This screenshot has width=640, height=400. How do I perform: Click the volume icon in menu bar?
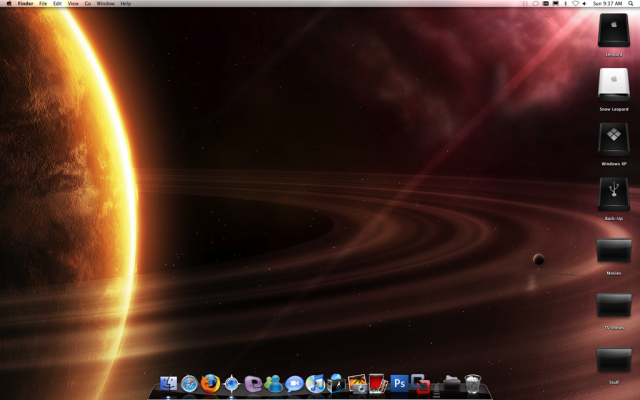[x=584, y=4]
